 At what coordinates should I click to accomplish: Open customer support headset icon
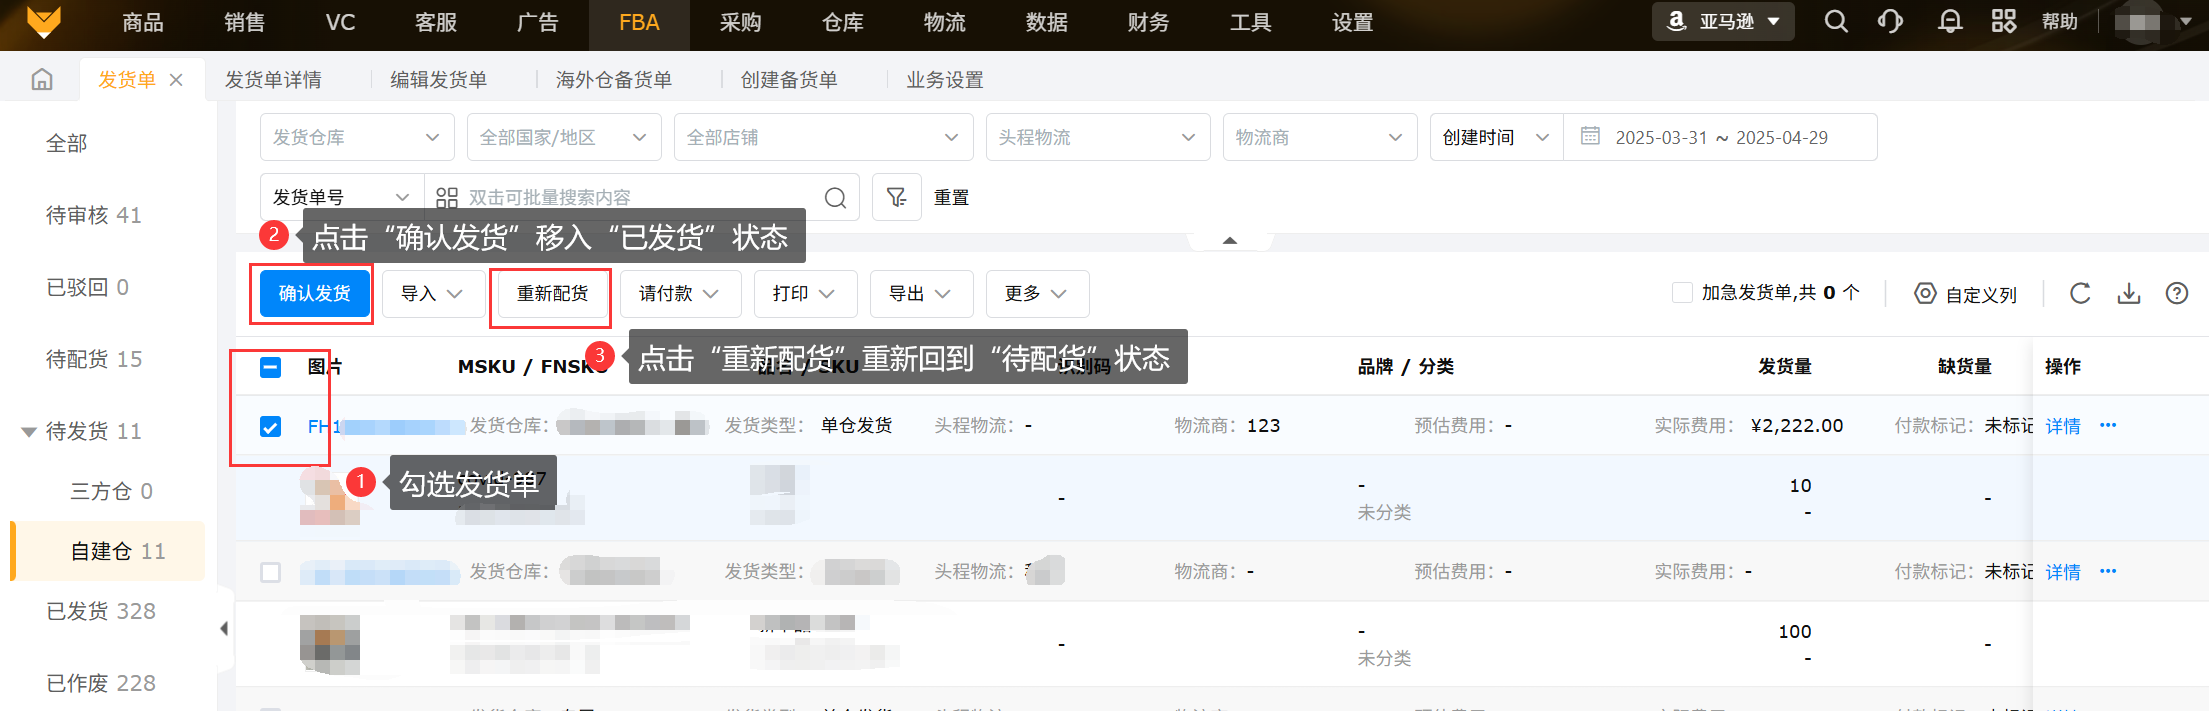[x=1890, y=21]
